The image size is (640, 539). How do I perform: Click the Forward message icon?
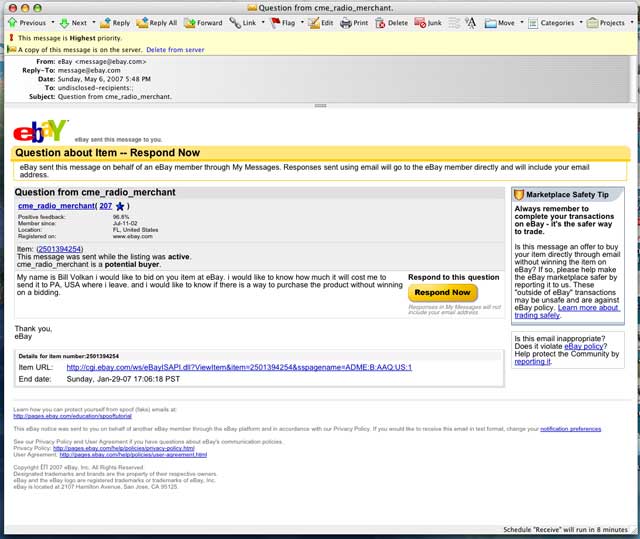(203, 22)
